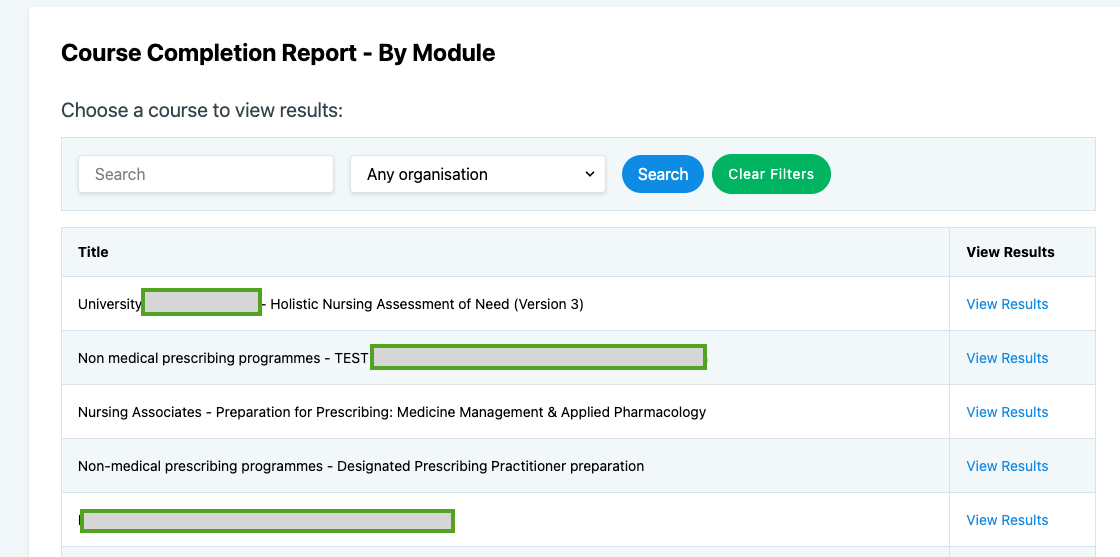Click View Results in the last visible row
Screen dimensions: 1120x557
click(x=1007, y=520)
